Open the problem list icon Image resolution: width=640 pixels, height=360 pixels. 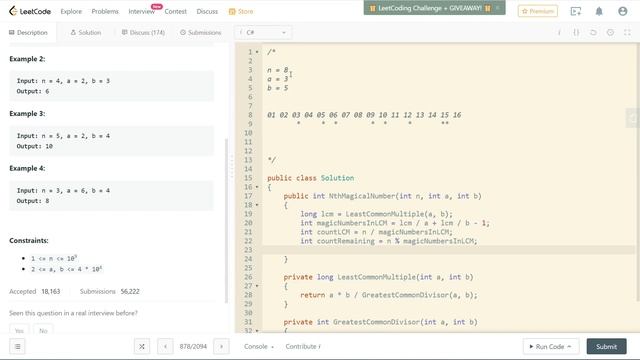(17, 347)
